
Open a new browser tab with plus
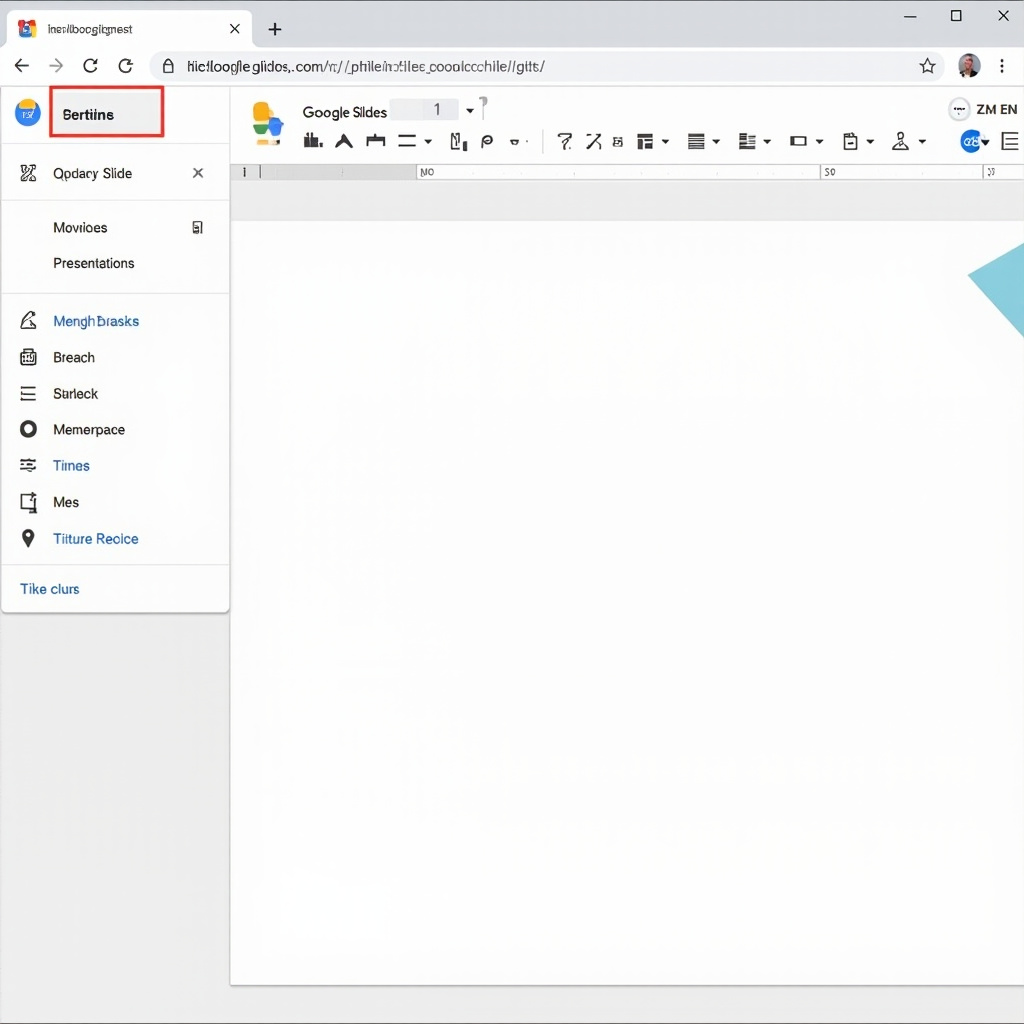275,29
